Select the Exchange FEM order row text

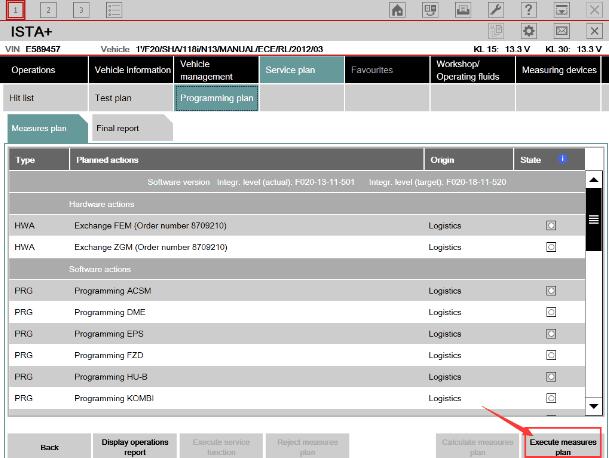[x=150, y=226]
